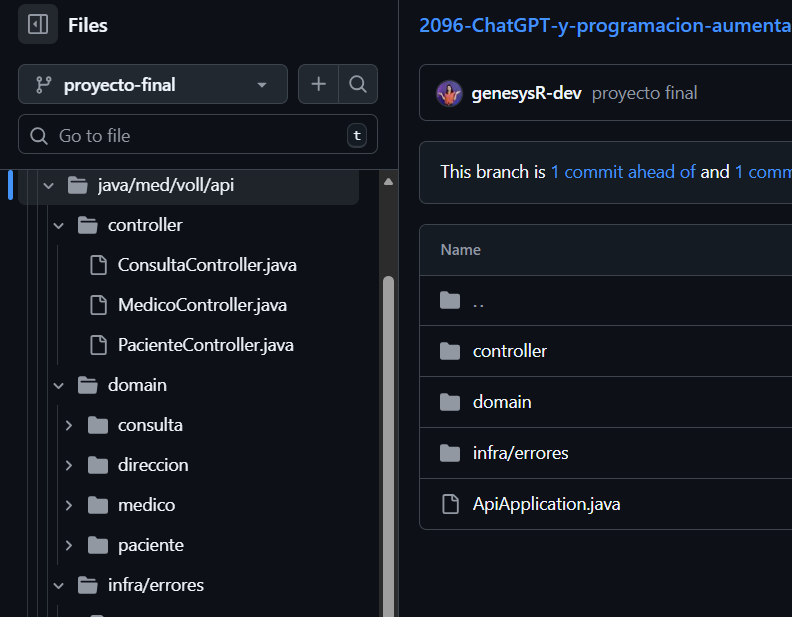
Task: Expand the medico folder in tree
Action: (x=68, y=505)
